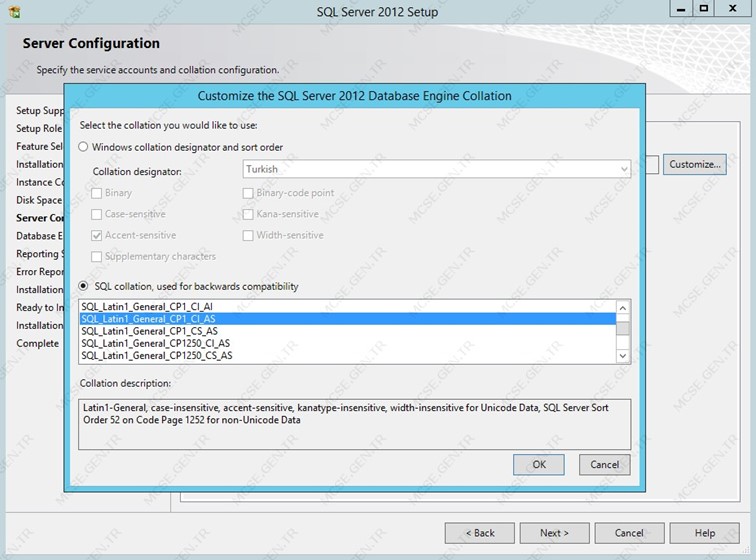Click the SQL Server Setup title bar icon

[x=15, y=12]
